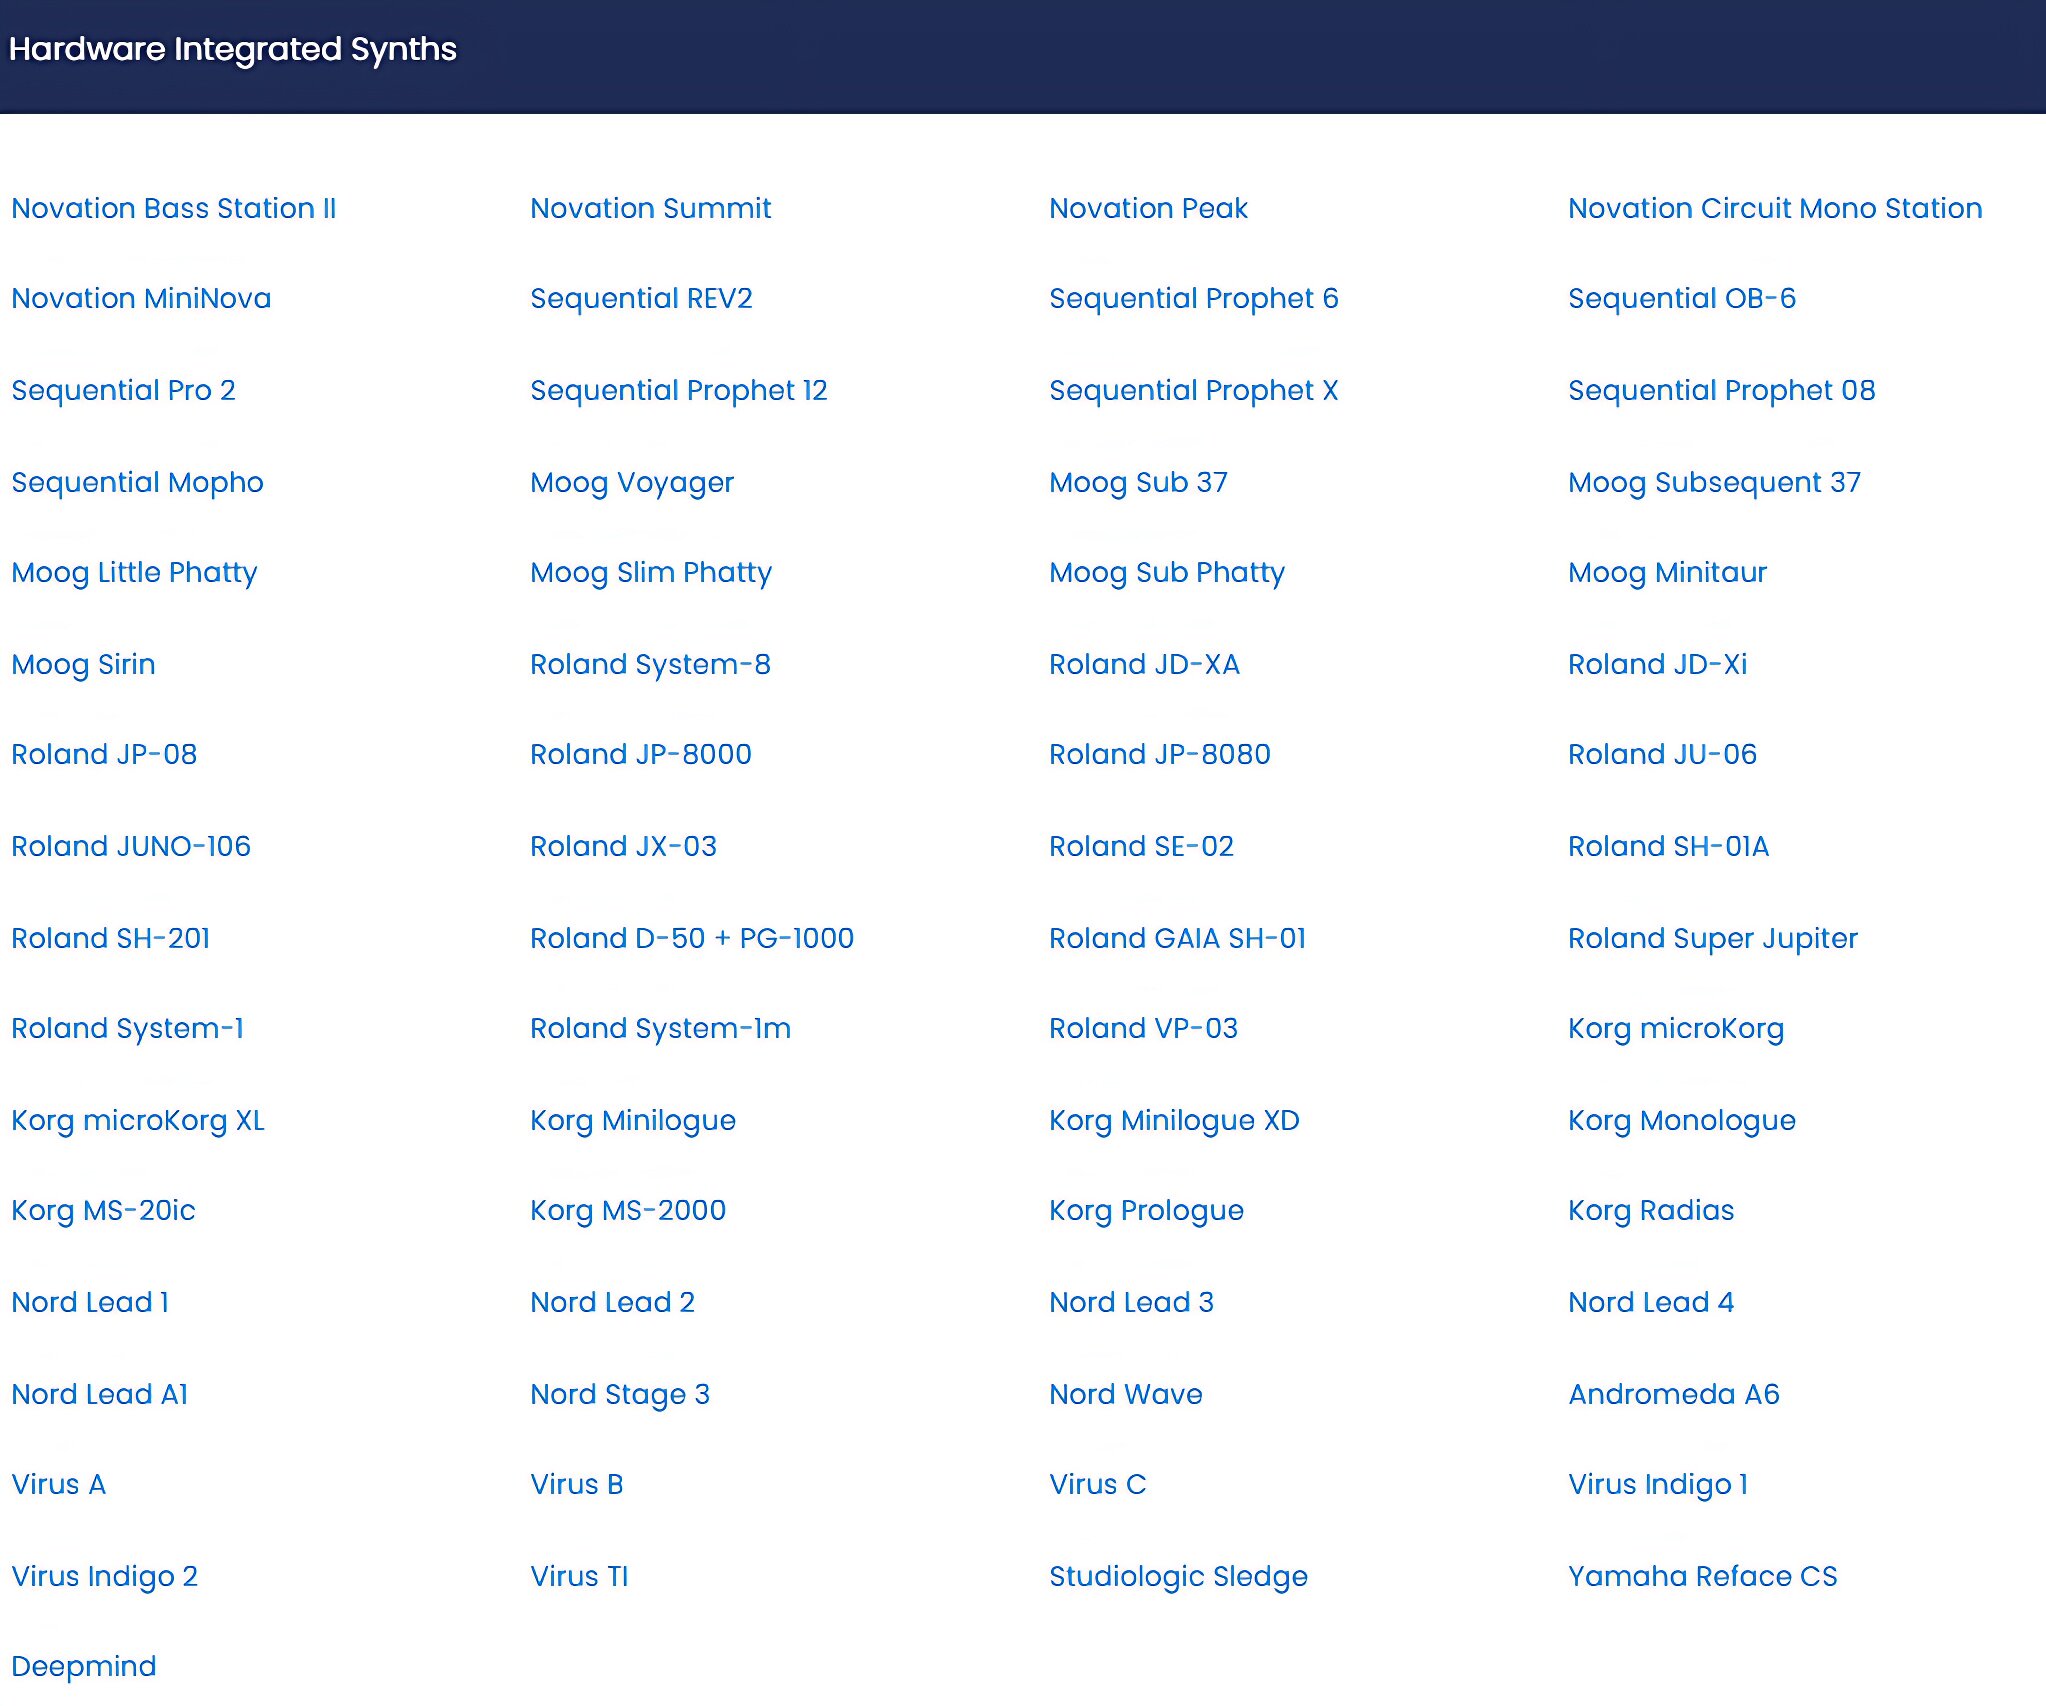Screen dimensions: 2046x1706
Task: Open the Virus TI link
Action: point(579,1576)
